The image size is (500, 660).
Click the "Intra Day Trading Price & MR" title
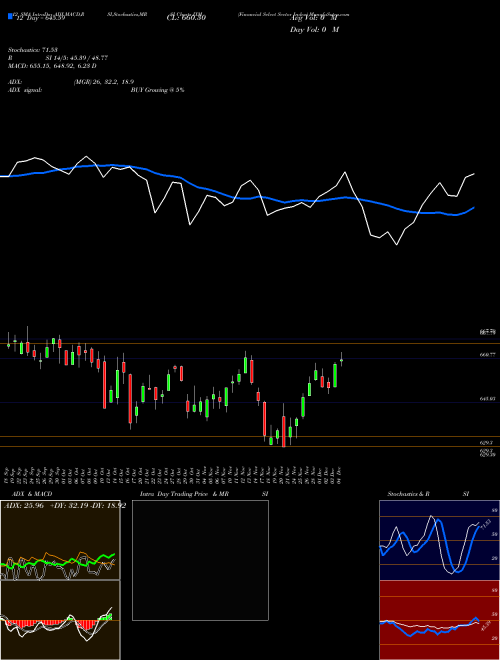pos(184,494)
